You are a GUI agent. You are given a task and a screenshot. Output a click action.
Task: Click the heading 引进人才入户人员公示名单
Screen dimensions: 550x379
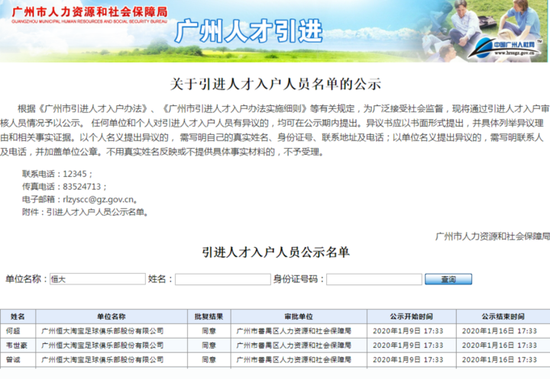pos(276,252)
